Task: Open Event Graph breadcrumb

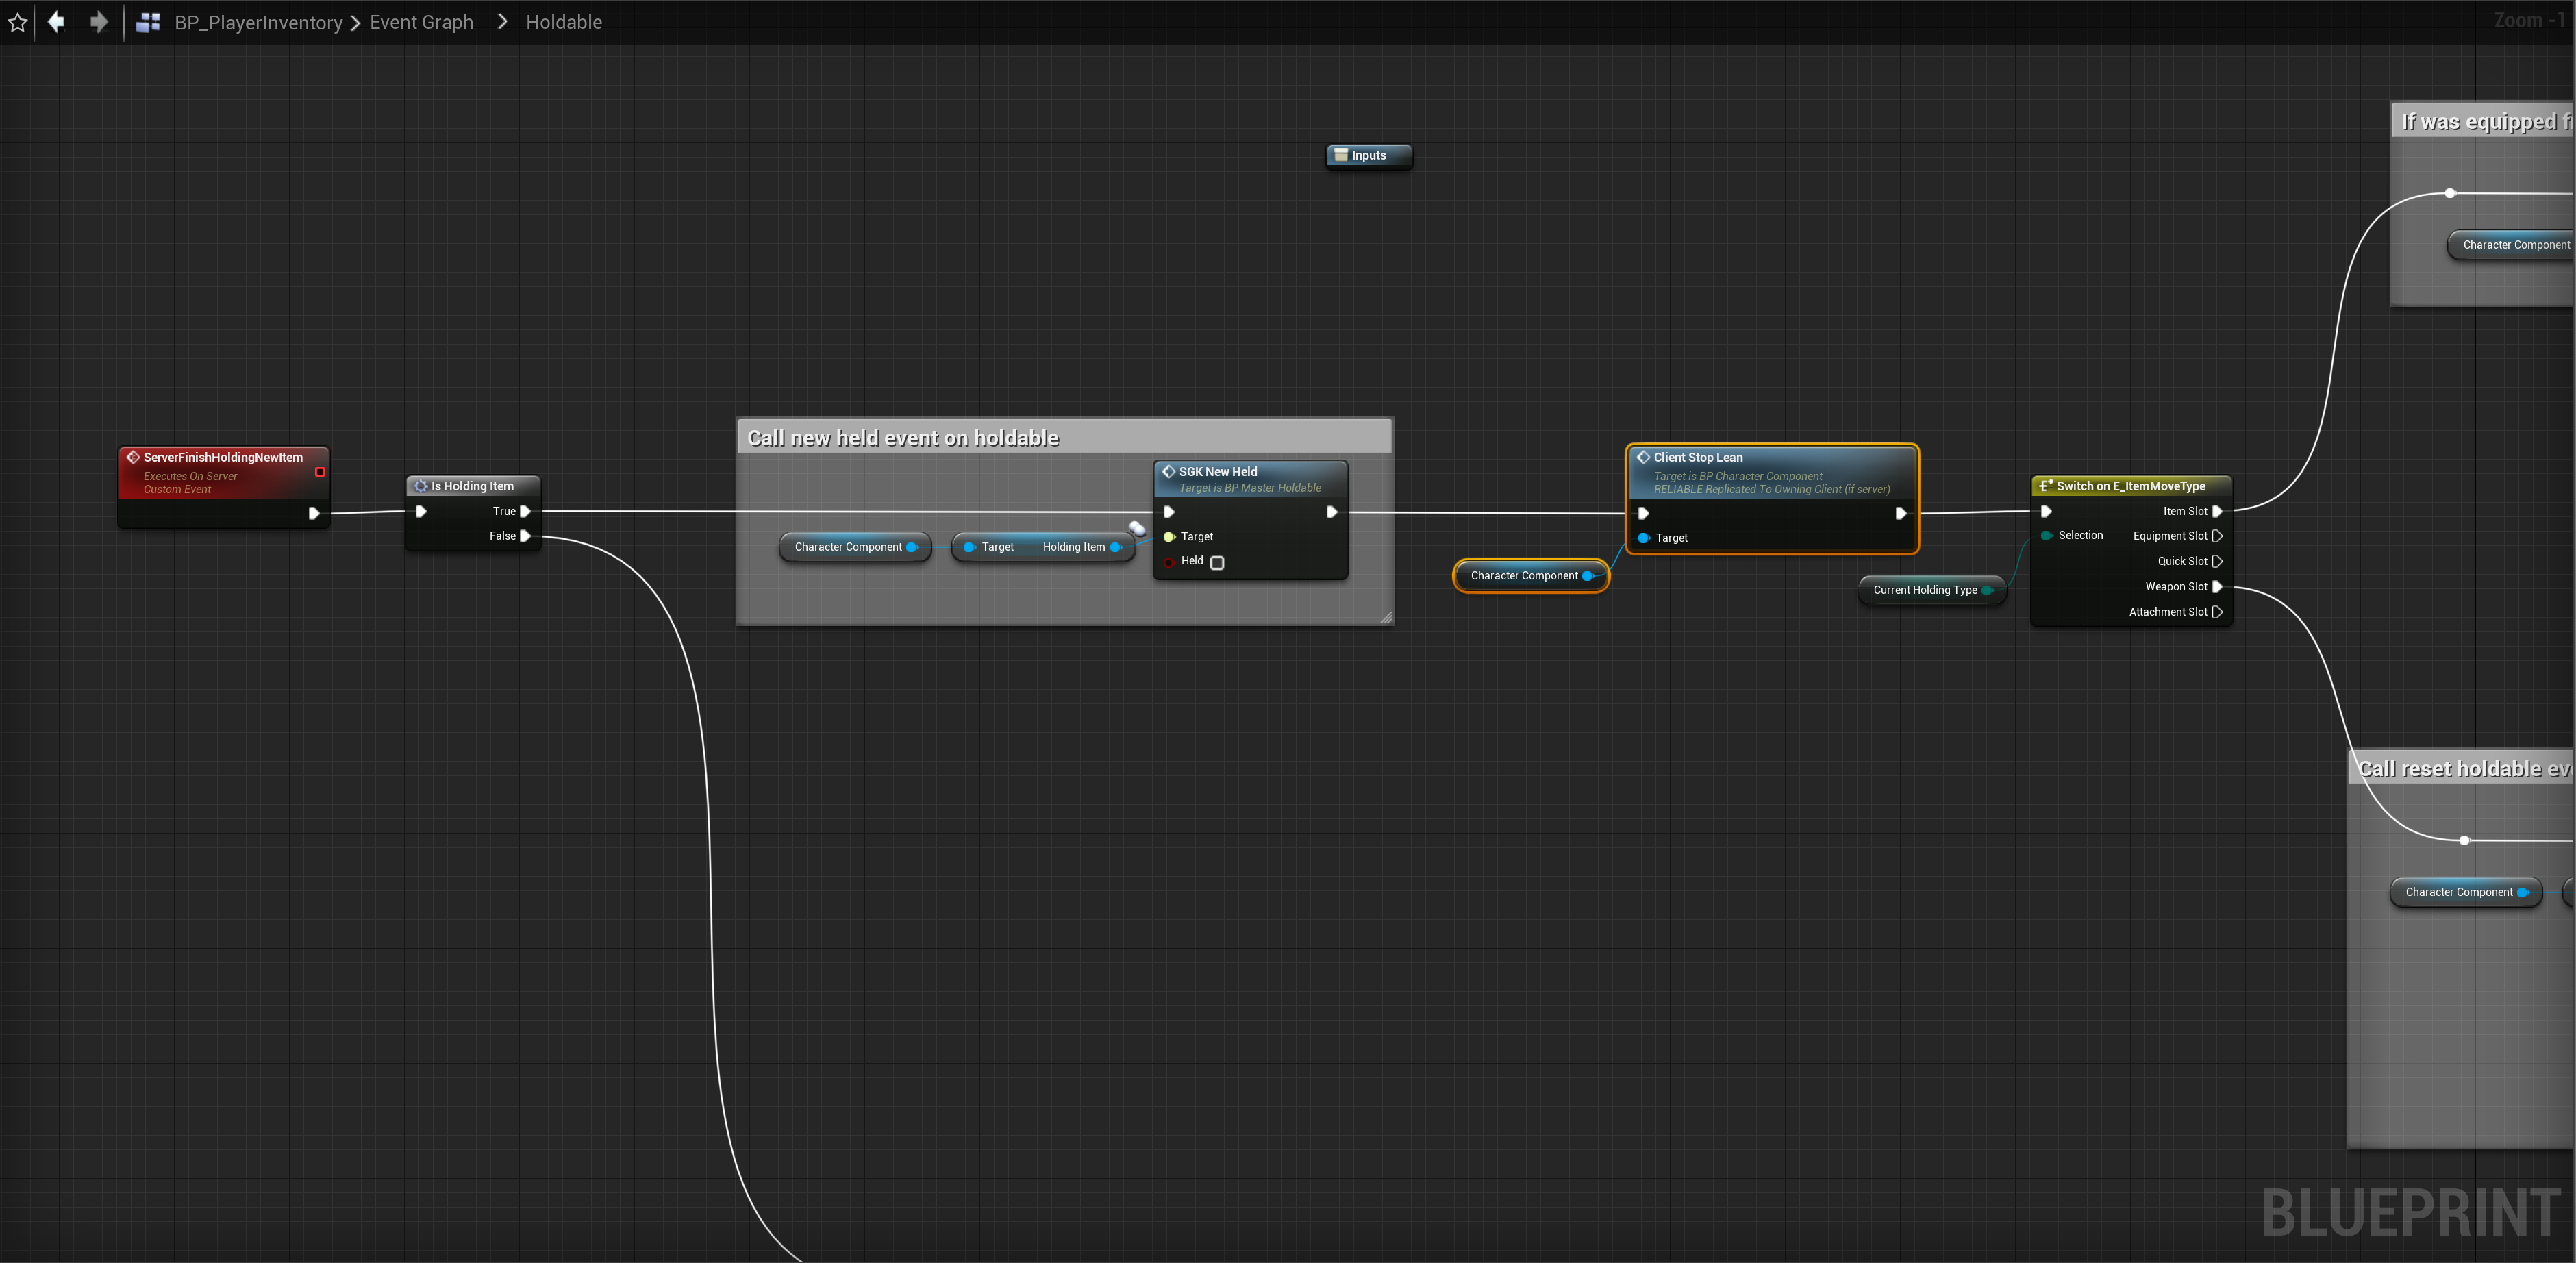Action: pos(421,22)
